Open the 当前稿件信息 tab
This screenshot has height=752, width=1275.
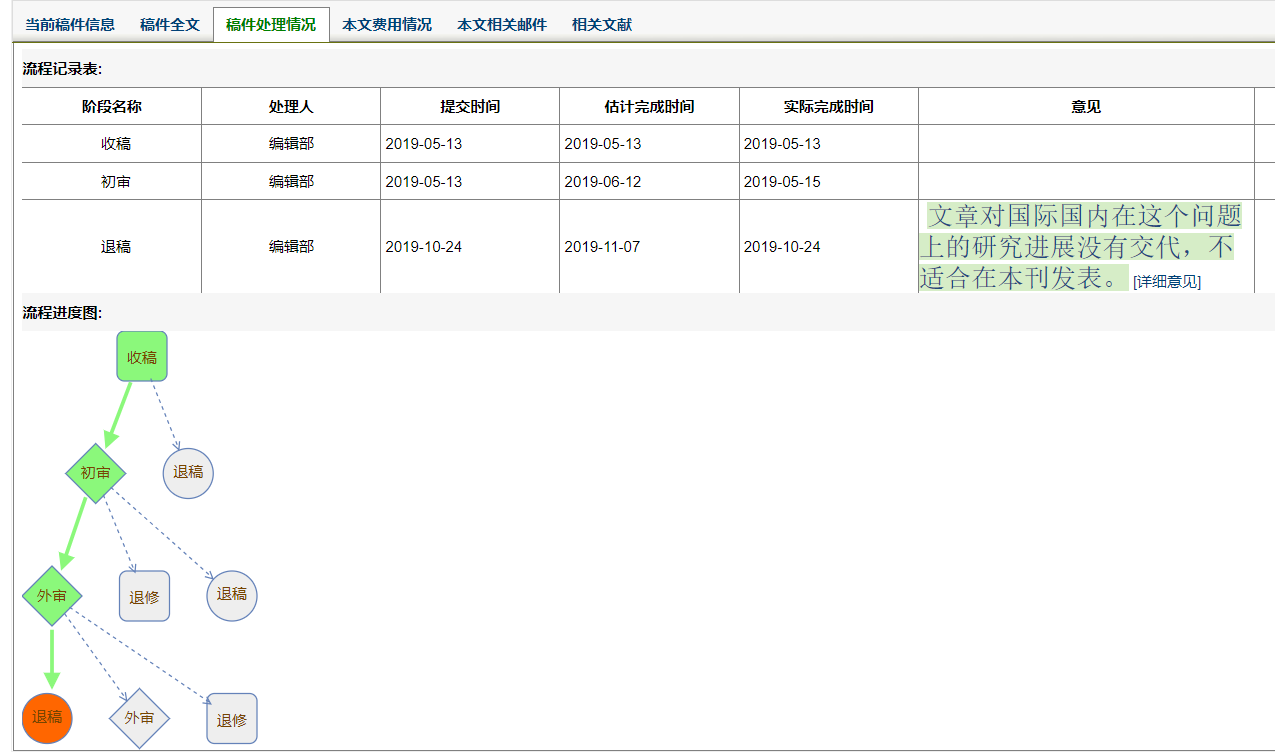[x=70, y=25]
